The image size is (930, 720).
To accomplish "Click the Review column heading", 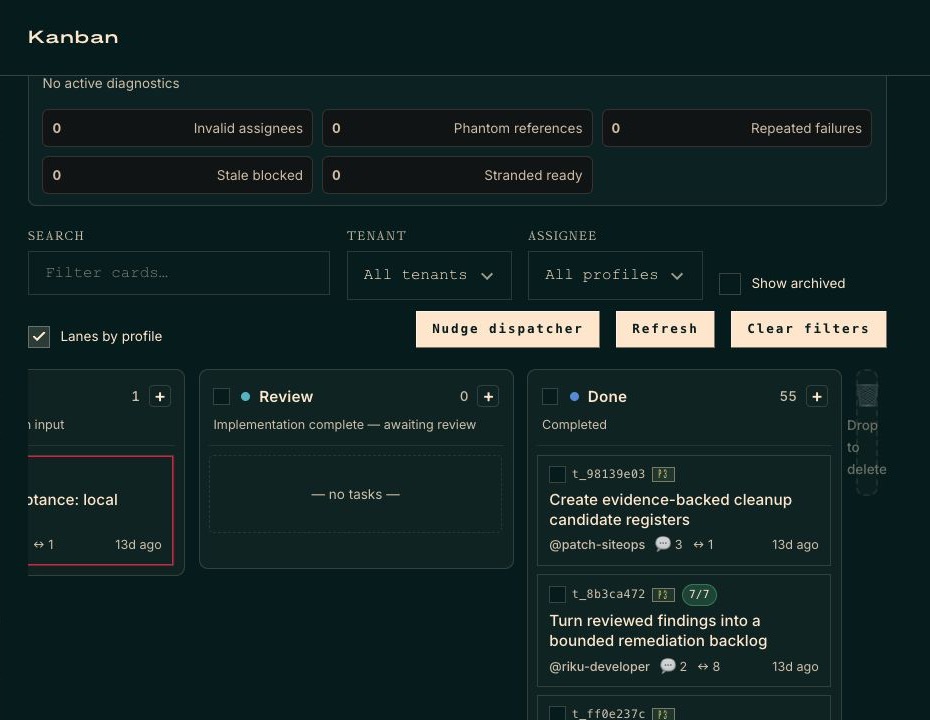I will tap(286, 397).
